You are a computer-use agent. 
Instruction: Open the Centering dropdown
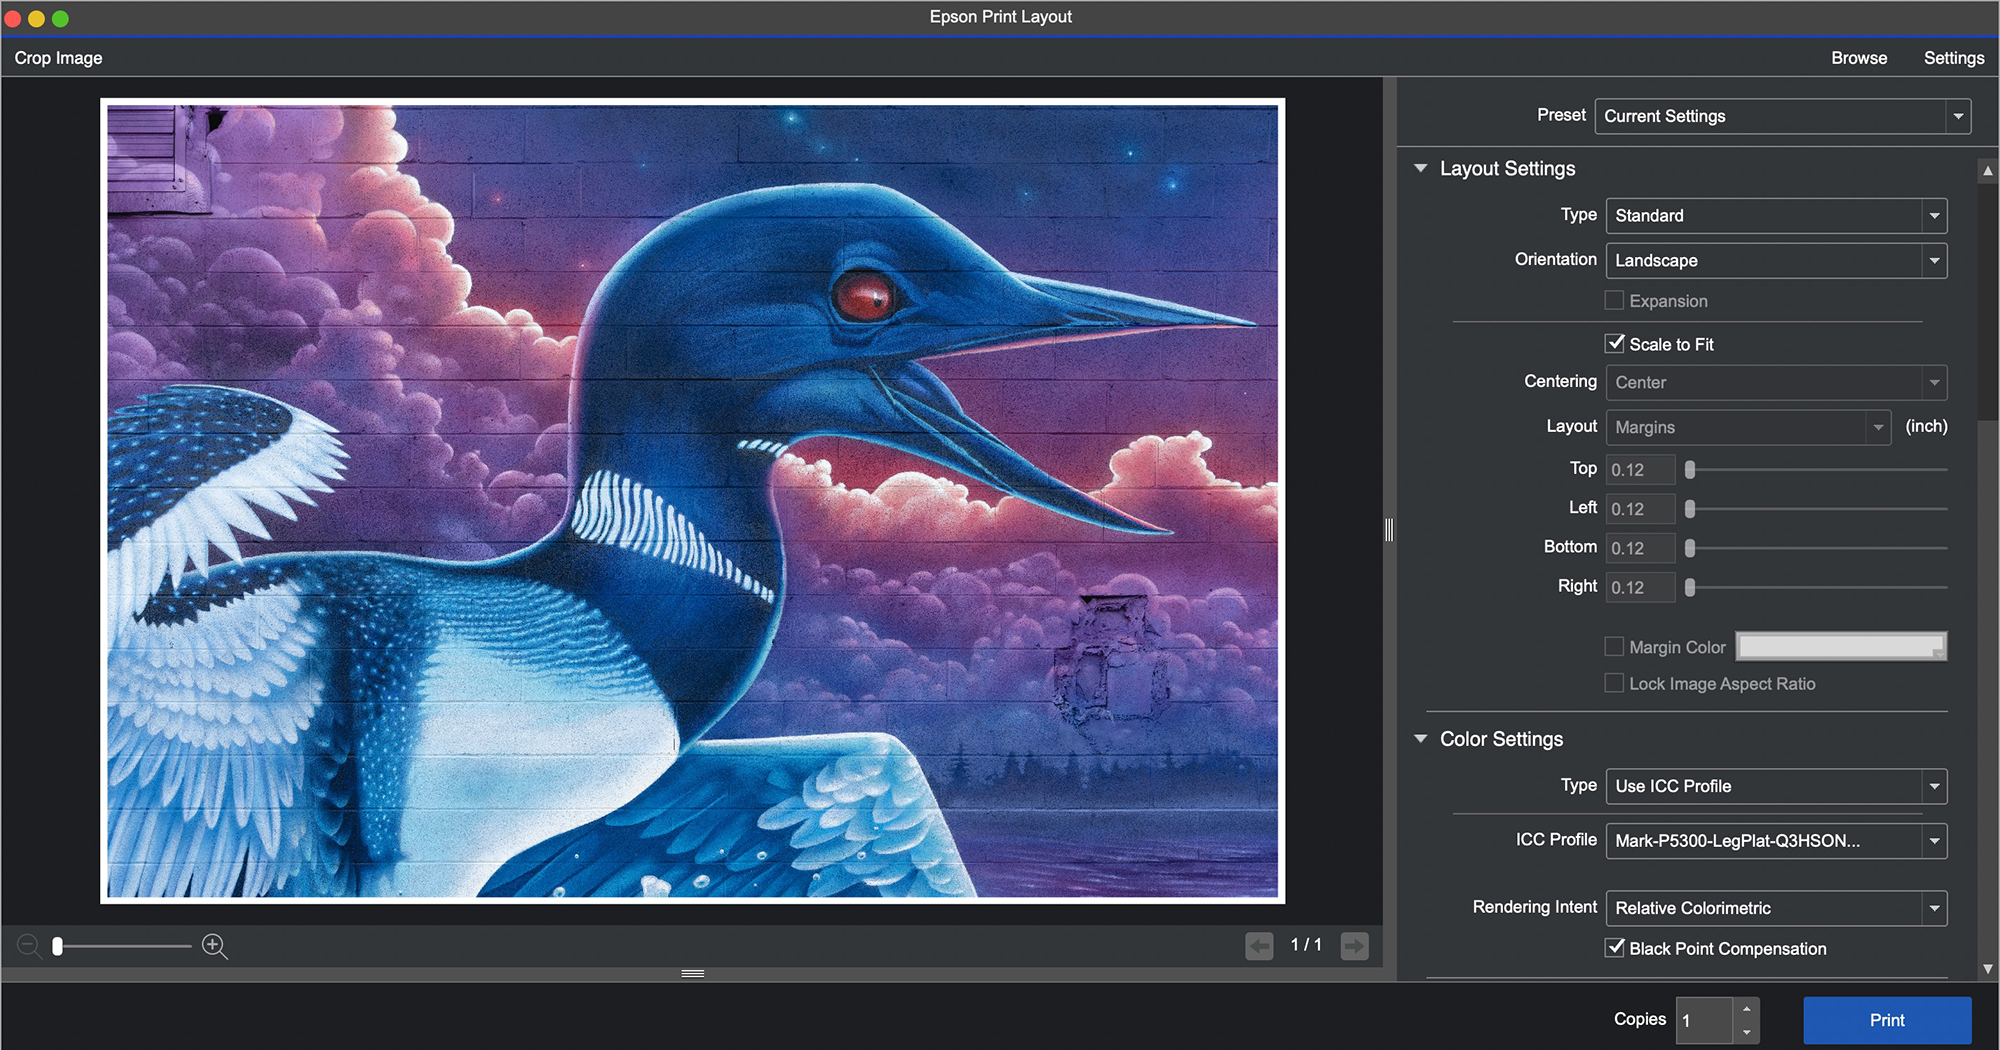1776,382
